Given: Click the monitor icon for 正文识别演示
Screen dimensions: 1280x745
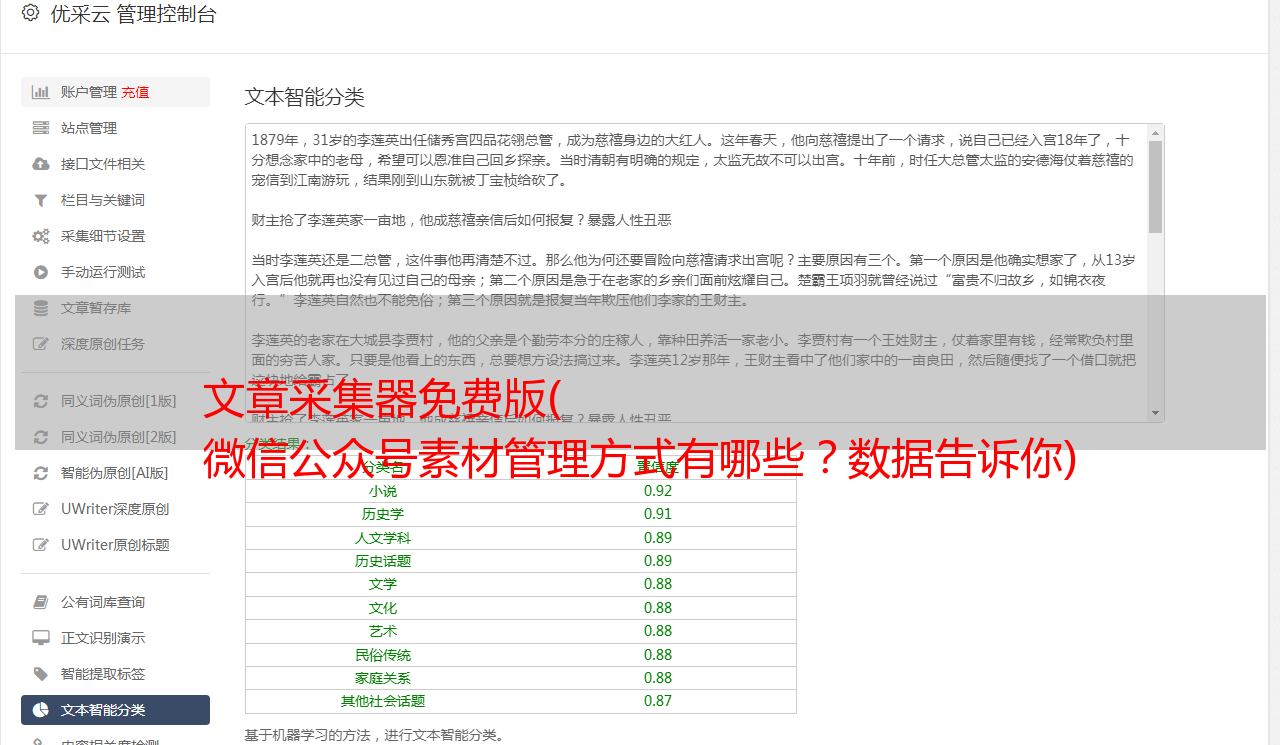Looking at the screenshot, I should (x=41, y=638).
